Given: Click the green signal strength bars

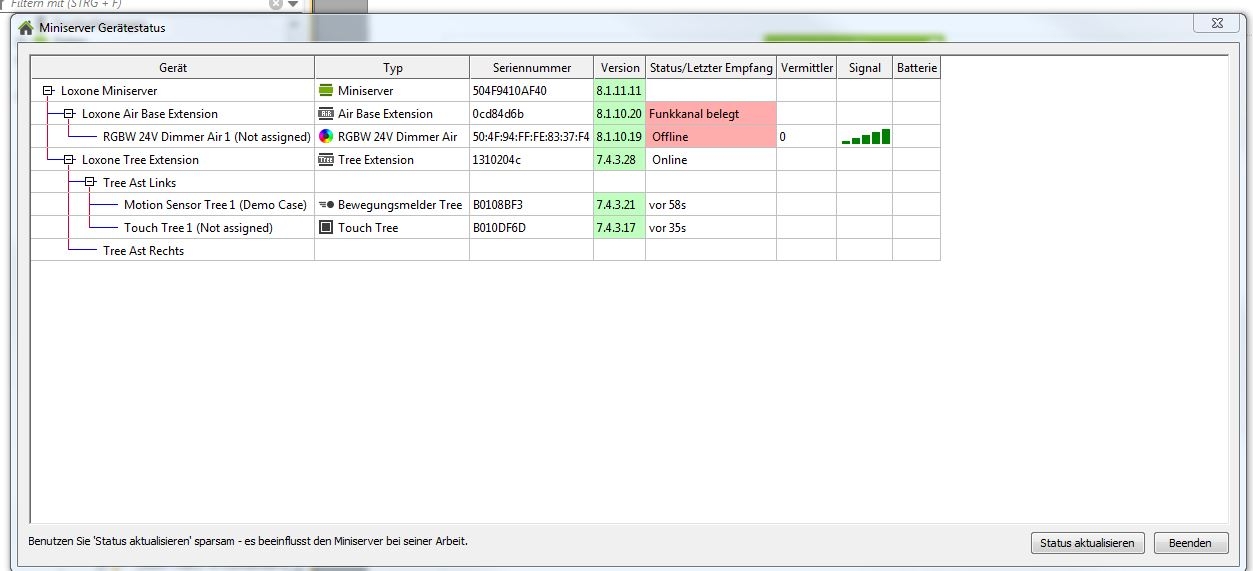Looking at the screenshot, I should (866, 136).
